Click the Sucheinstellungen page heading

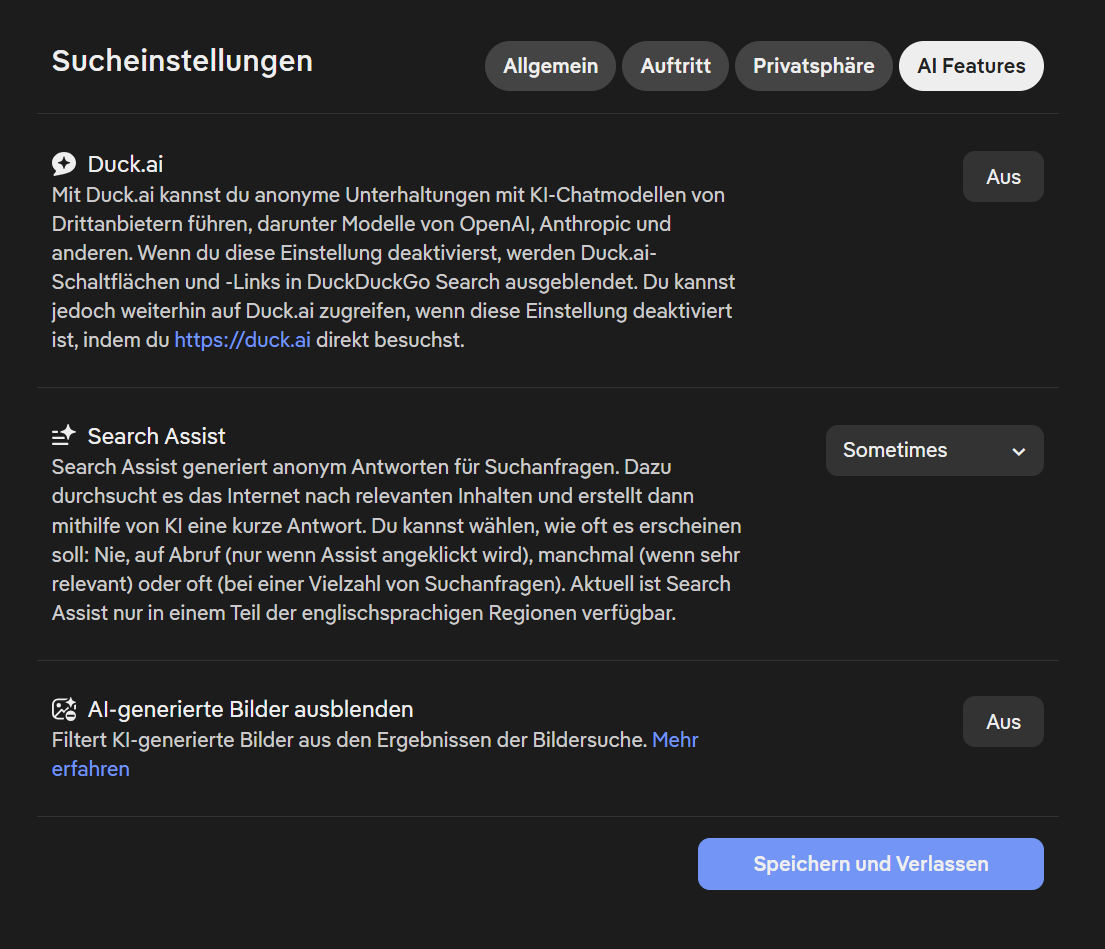[x=182, y=61]
